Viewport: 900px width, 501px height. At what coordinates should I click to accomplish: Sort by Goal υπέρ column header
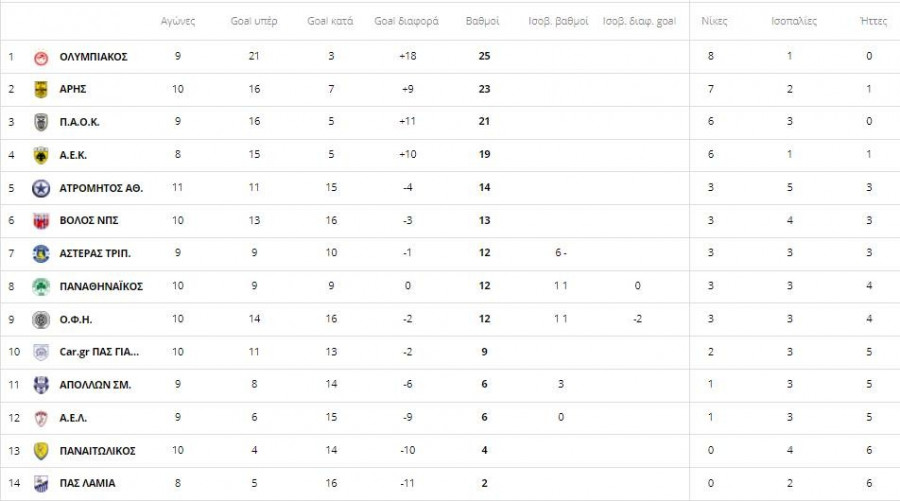253,21
